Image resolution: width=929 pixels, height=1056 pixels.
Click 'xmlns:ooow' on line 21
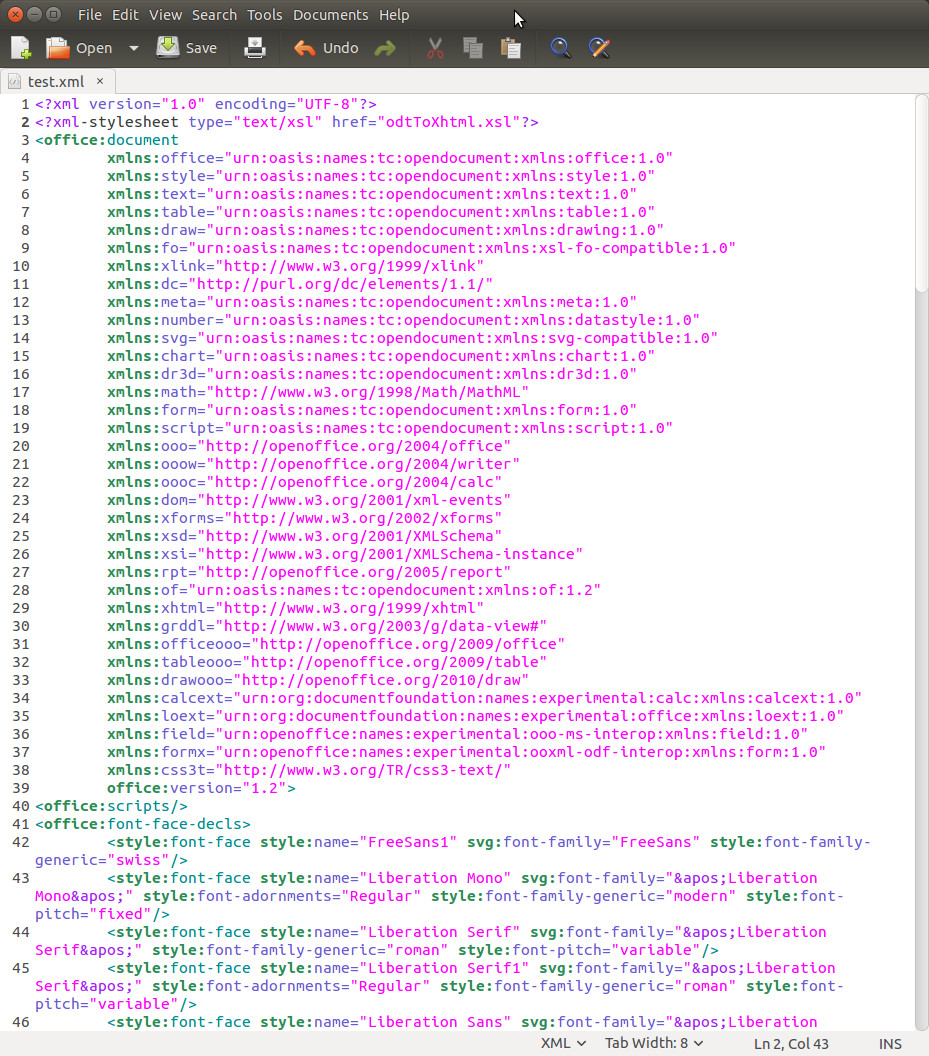pos(152,464)
